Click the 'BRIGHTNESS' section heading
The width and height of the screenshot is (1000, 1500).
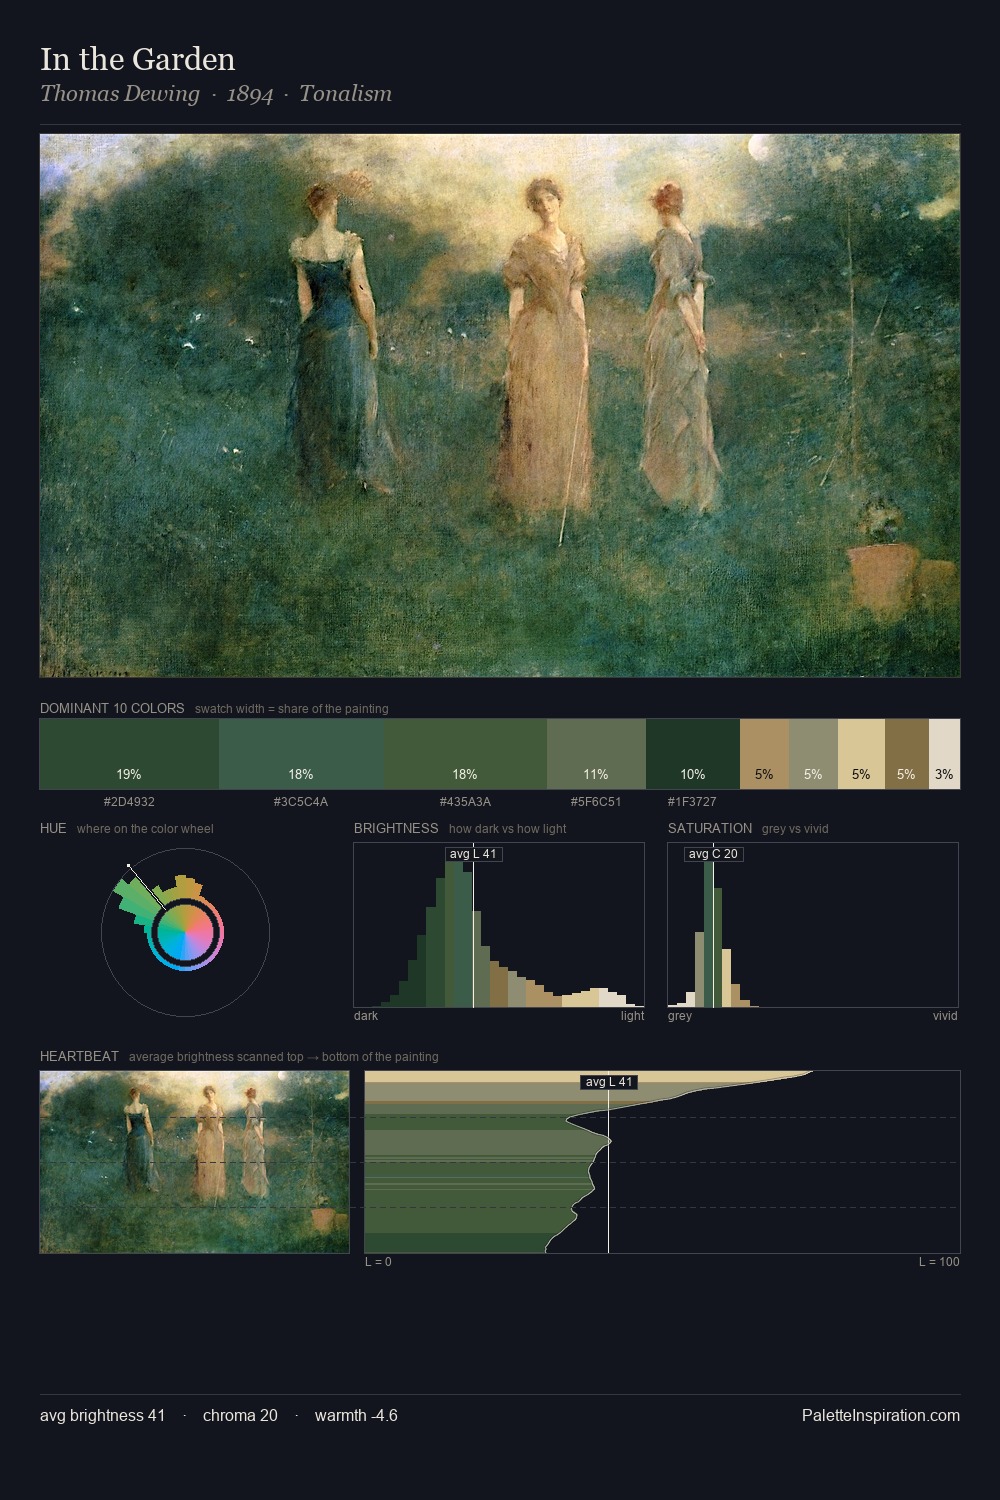point(396,828)
